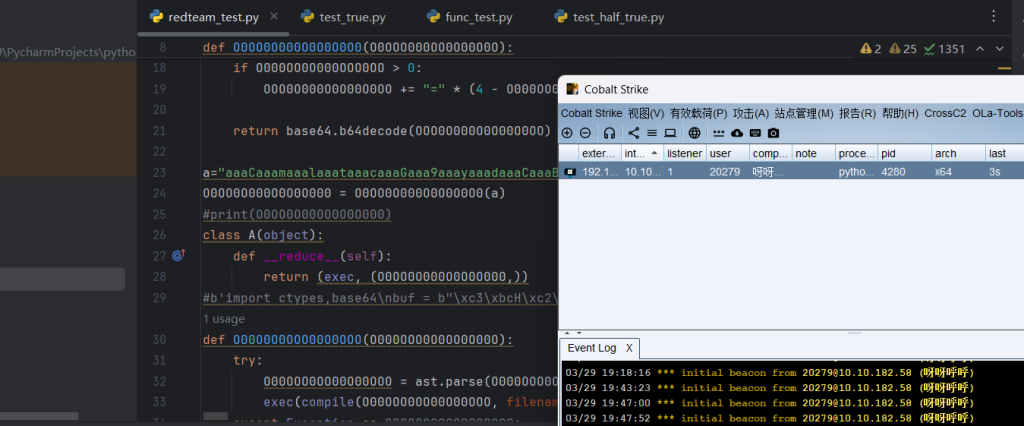This screenshot has height=426, width=1024.
Task: Open the 视图(V) menu
Action: (x=646, y=113)
